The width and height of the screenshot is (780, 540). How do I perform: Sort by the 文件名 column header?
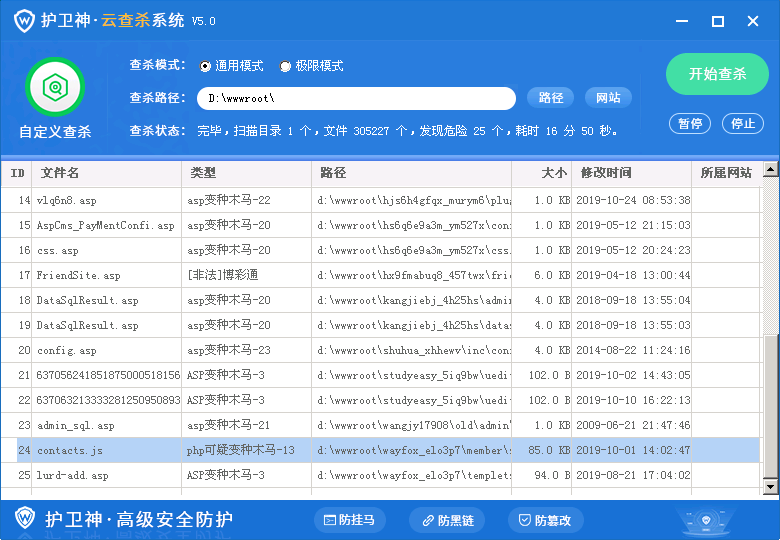[106, 173]
